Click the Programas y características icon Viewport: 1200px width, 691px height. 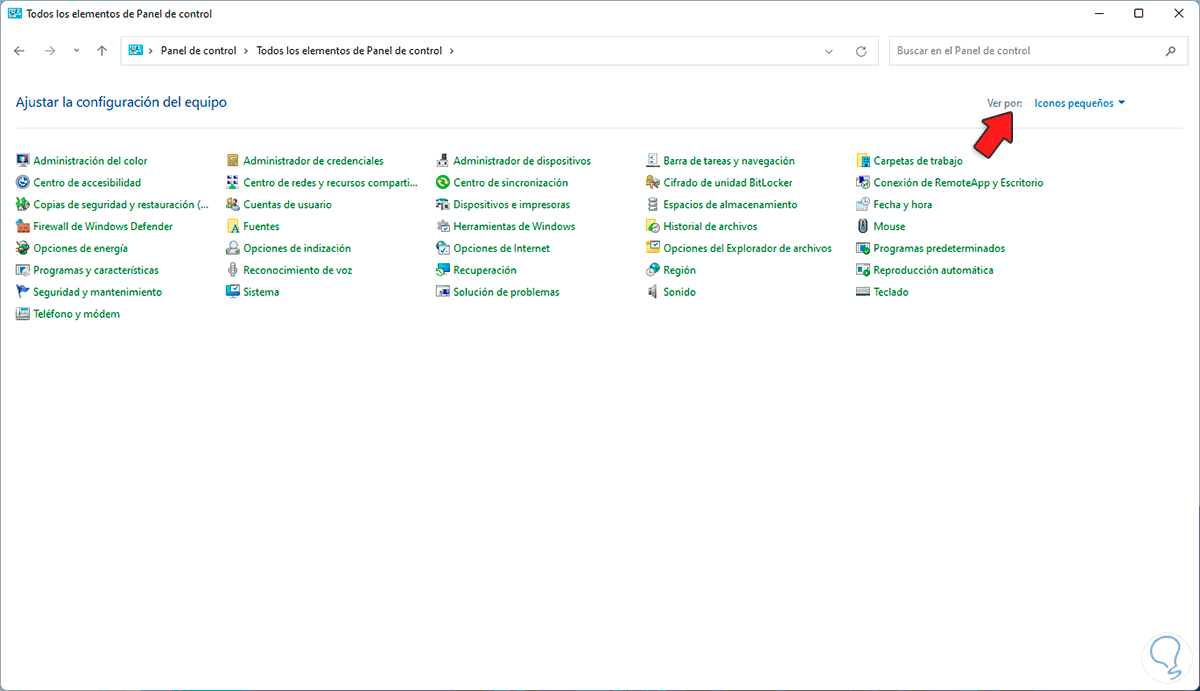[23, 270]
